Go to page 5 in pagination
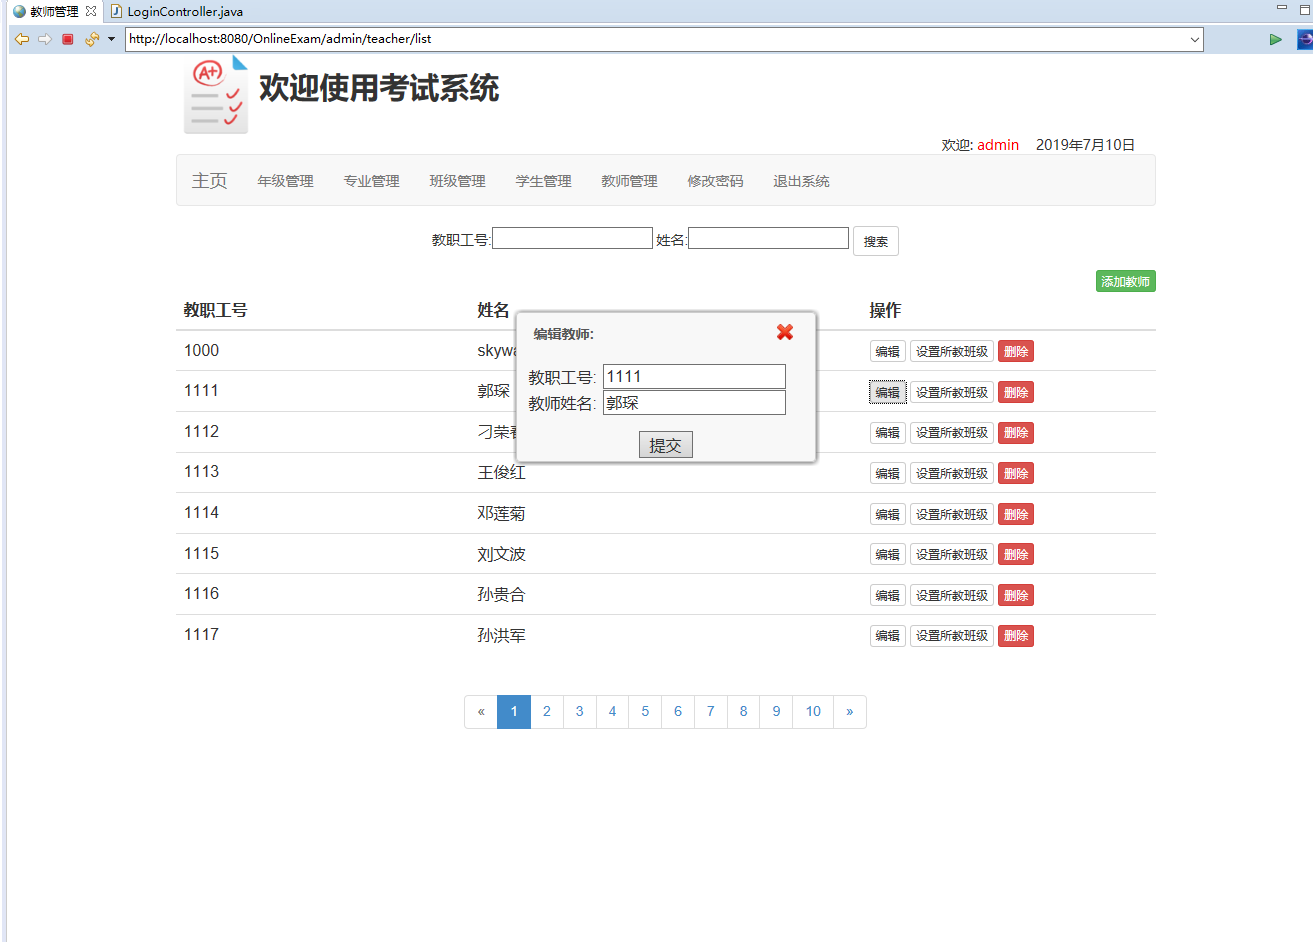The height and width of the screenshot is (942, 1313). point(645,712)
